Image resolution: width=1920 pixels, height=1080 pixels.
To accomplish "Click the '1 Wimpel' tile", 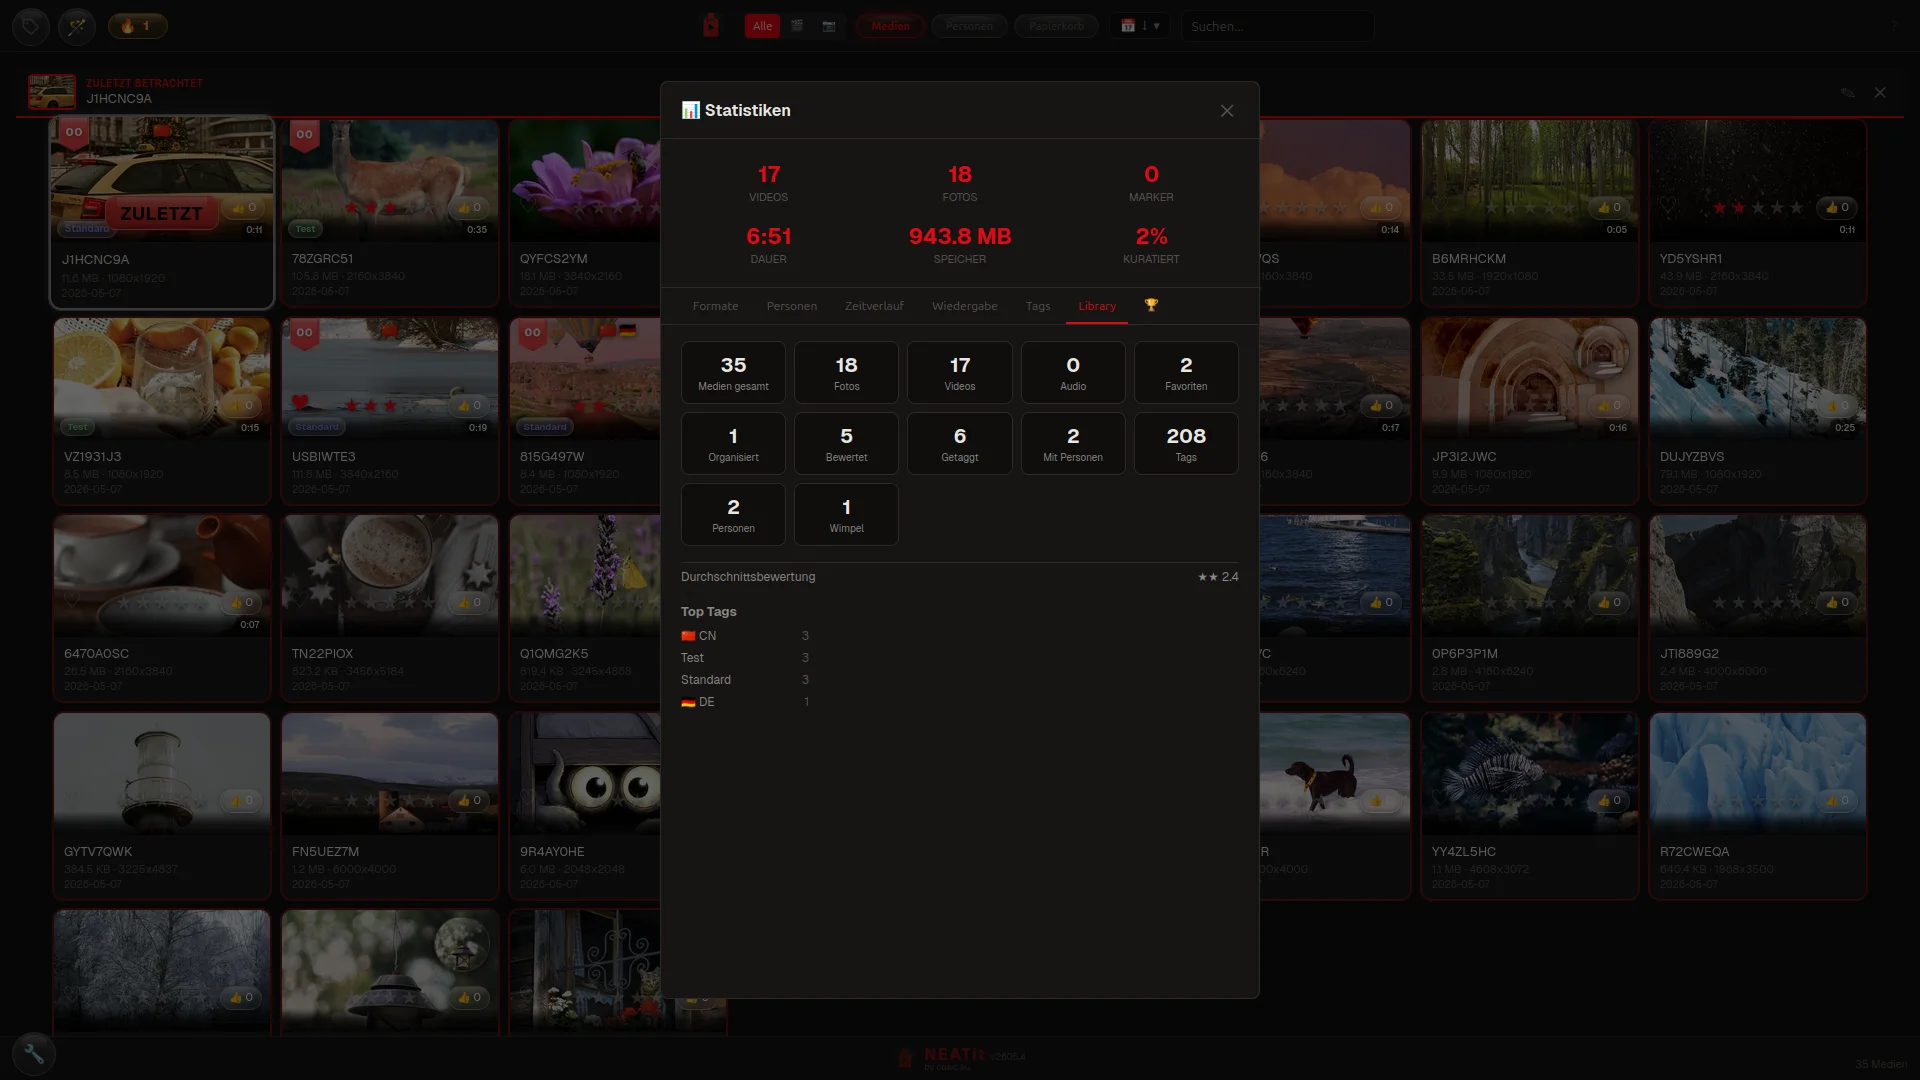I will point(846,514).
